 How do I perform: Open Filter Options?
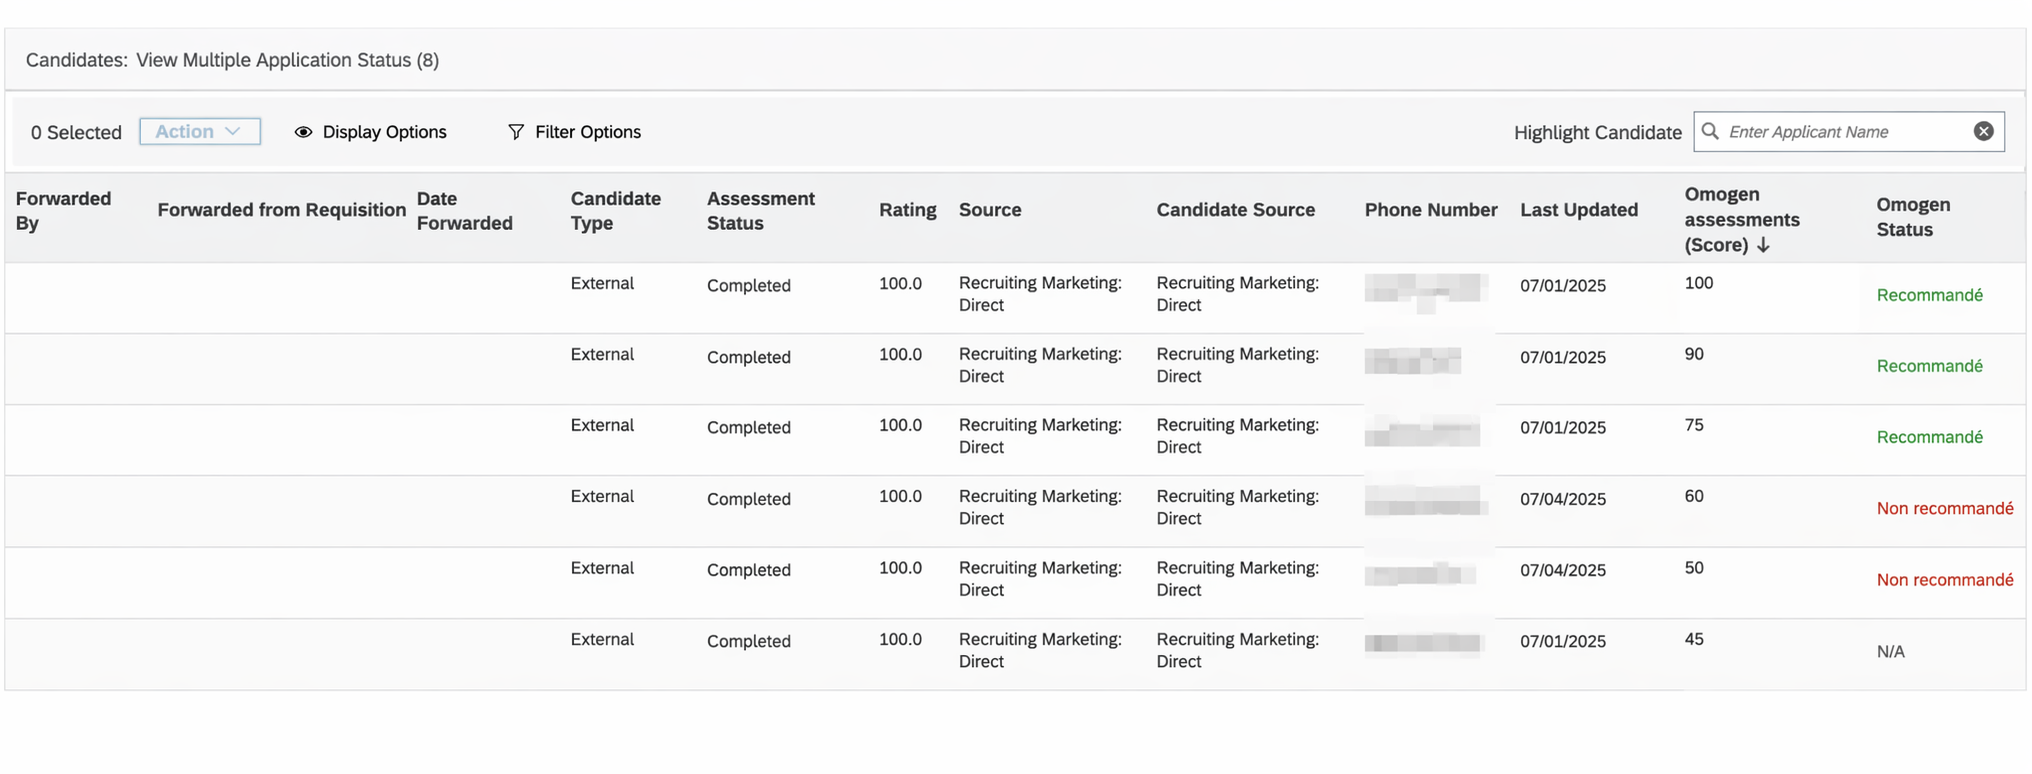[x=574, y=132]
